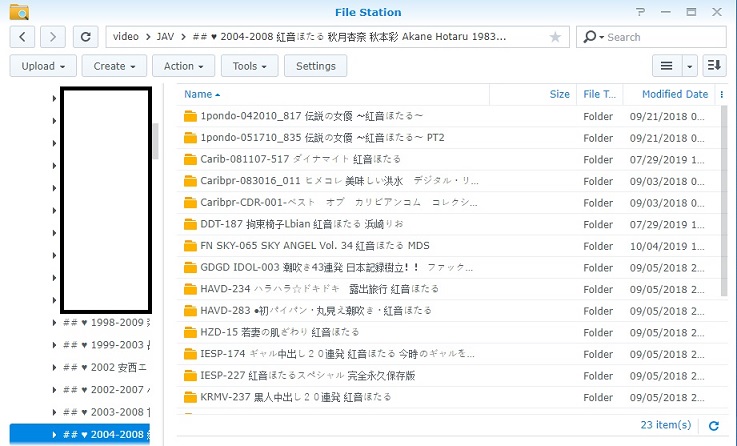Expand the Action dropdown menu
Screen dimensions: 737x446
[x=185, y=66]
